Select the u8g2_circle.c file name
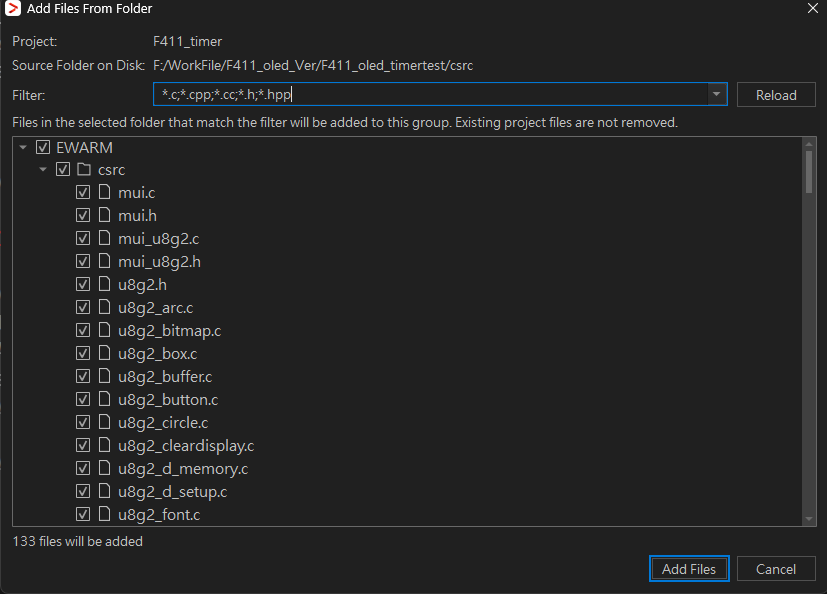Image resolution: width=827 pixels, height=594 pixels. [163, 423]
